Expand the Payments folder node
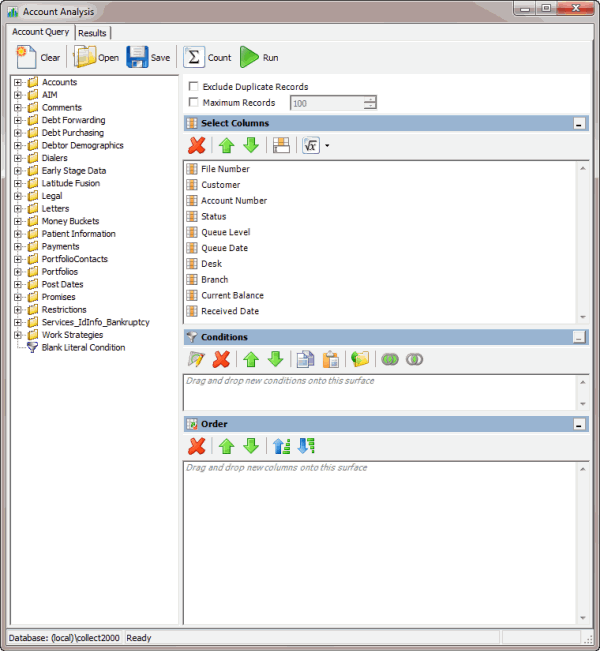The image size is (600, 651). coord(17,247)
